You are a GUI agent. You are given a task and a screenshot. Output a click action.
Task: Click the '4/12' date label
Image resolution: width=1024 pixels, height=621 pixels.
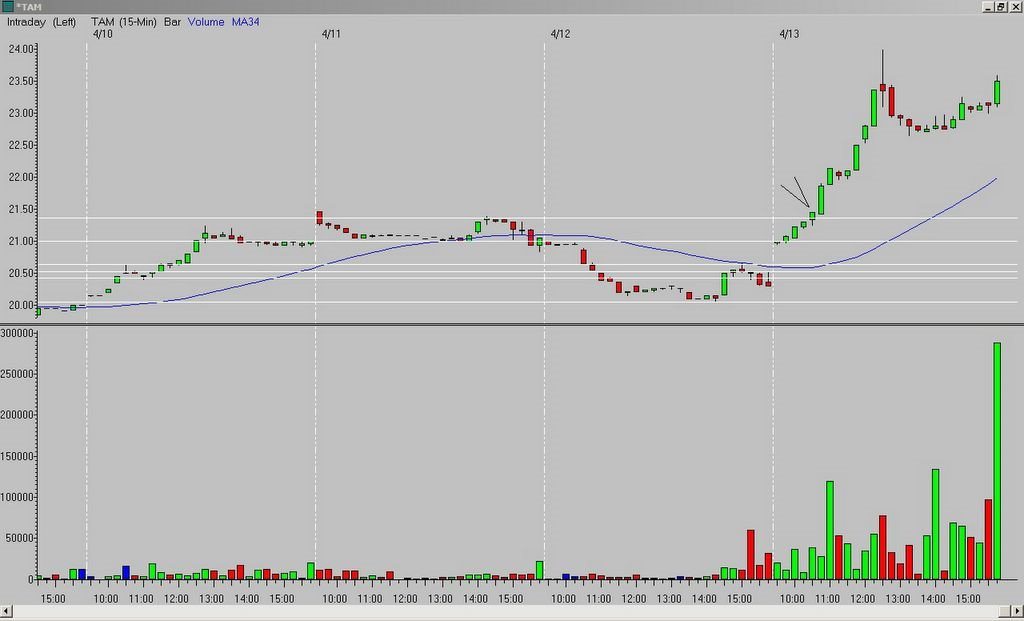coord(560,34)
